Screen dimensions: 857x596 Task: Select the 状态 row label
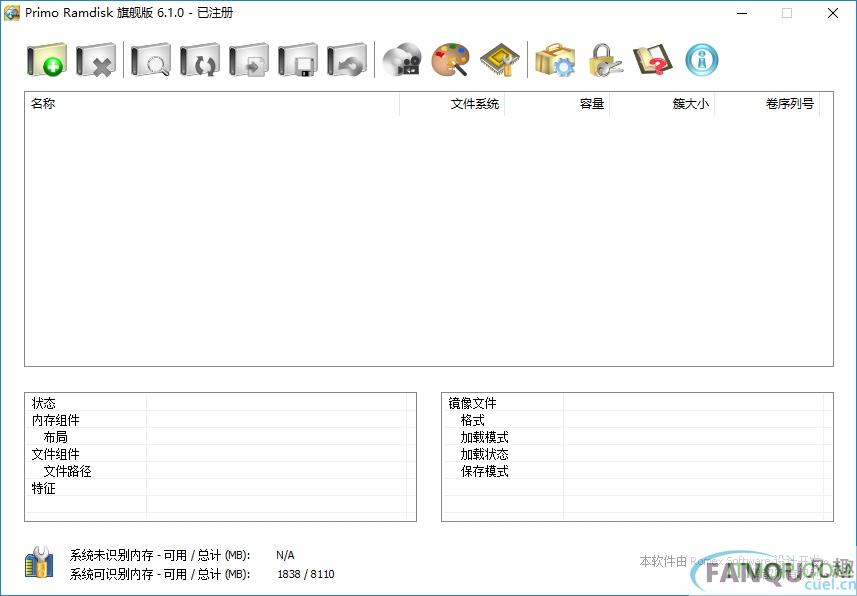pyautogui.click(x=44, y=403)
